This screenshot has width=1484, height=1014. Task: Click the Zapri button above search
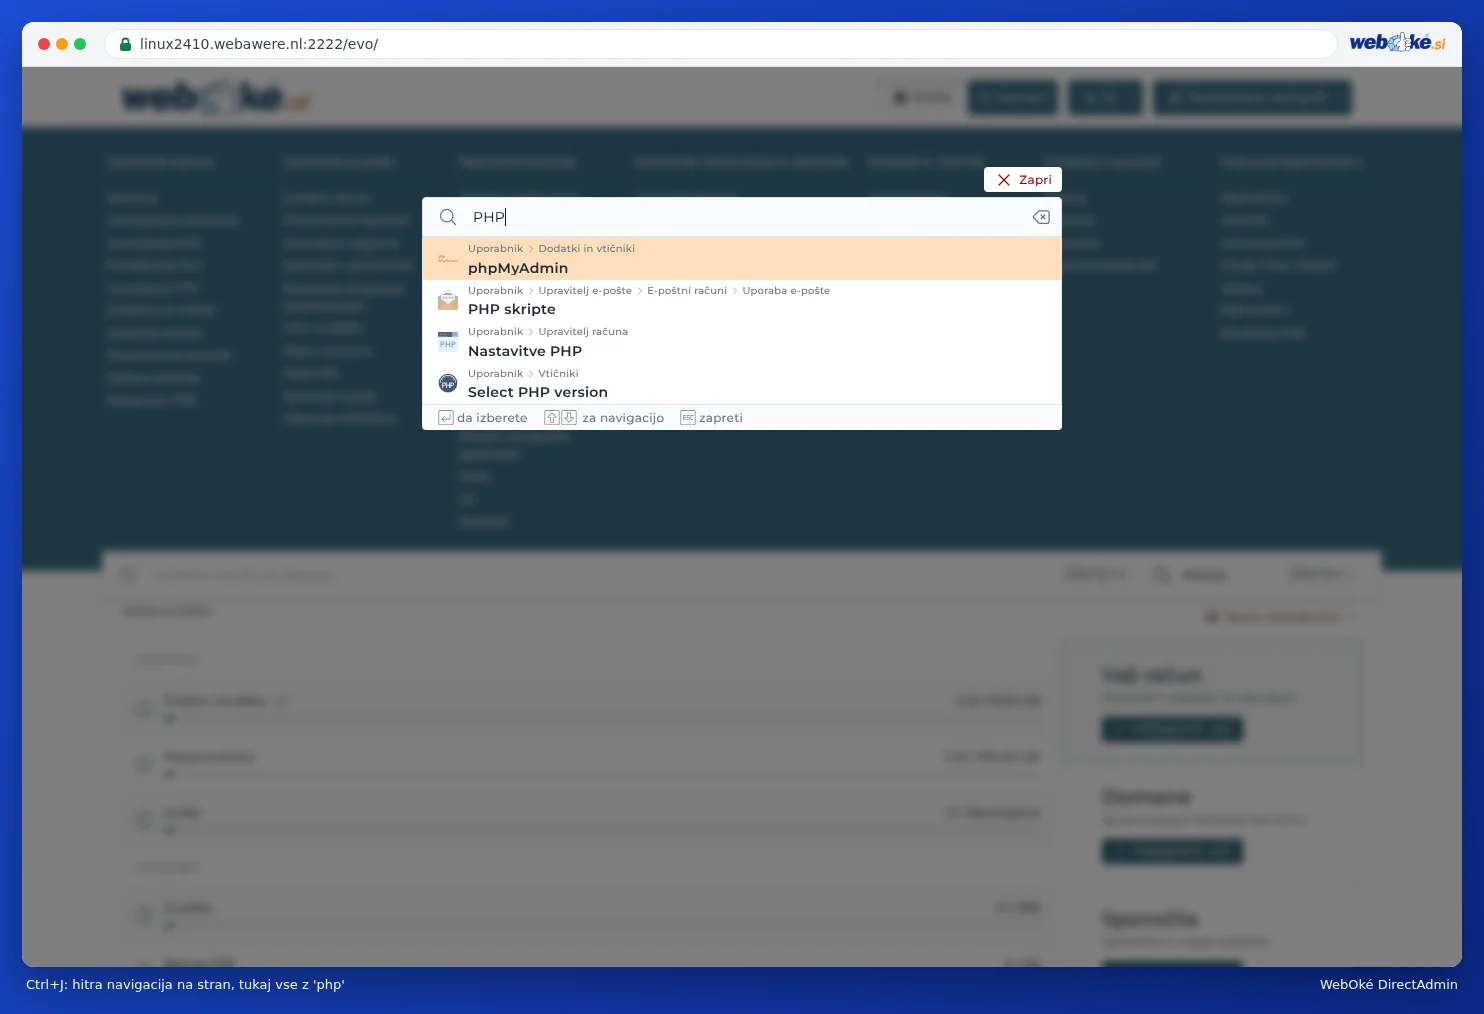pyautogui.click(x=1022, y=180)
